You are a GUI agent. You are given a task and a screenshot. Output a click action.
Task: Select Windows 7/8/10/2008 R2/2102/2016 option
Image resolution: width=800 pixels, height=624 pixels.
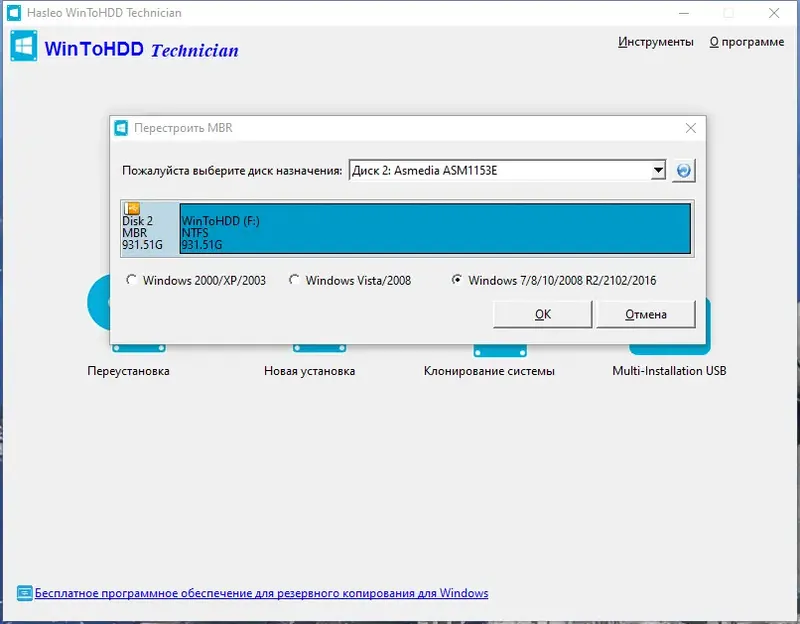[457, 280]
